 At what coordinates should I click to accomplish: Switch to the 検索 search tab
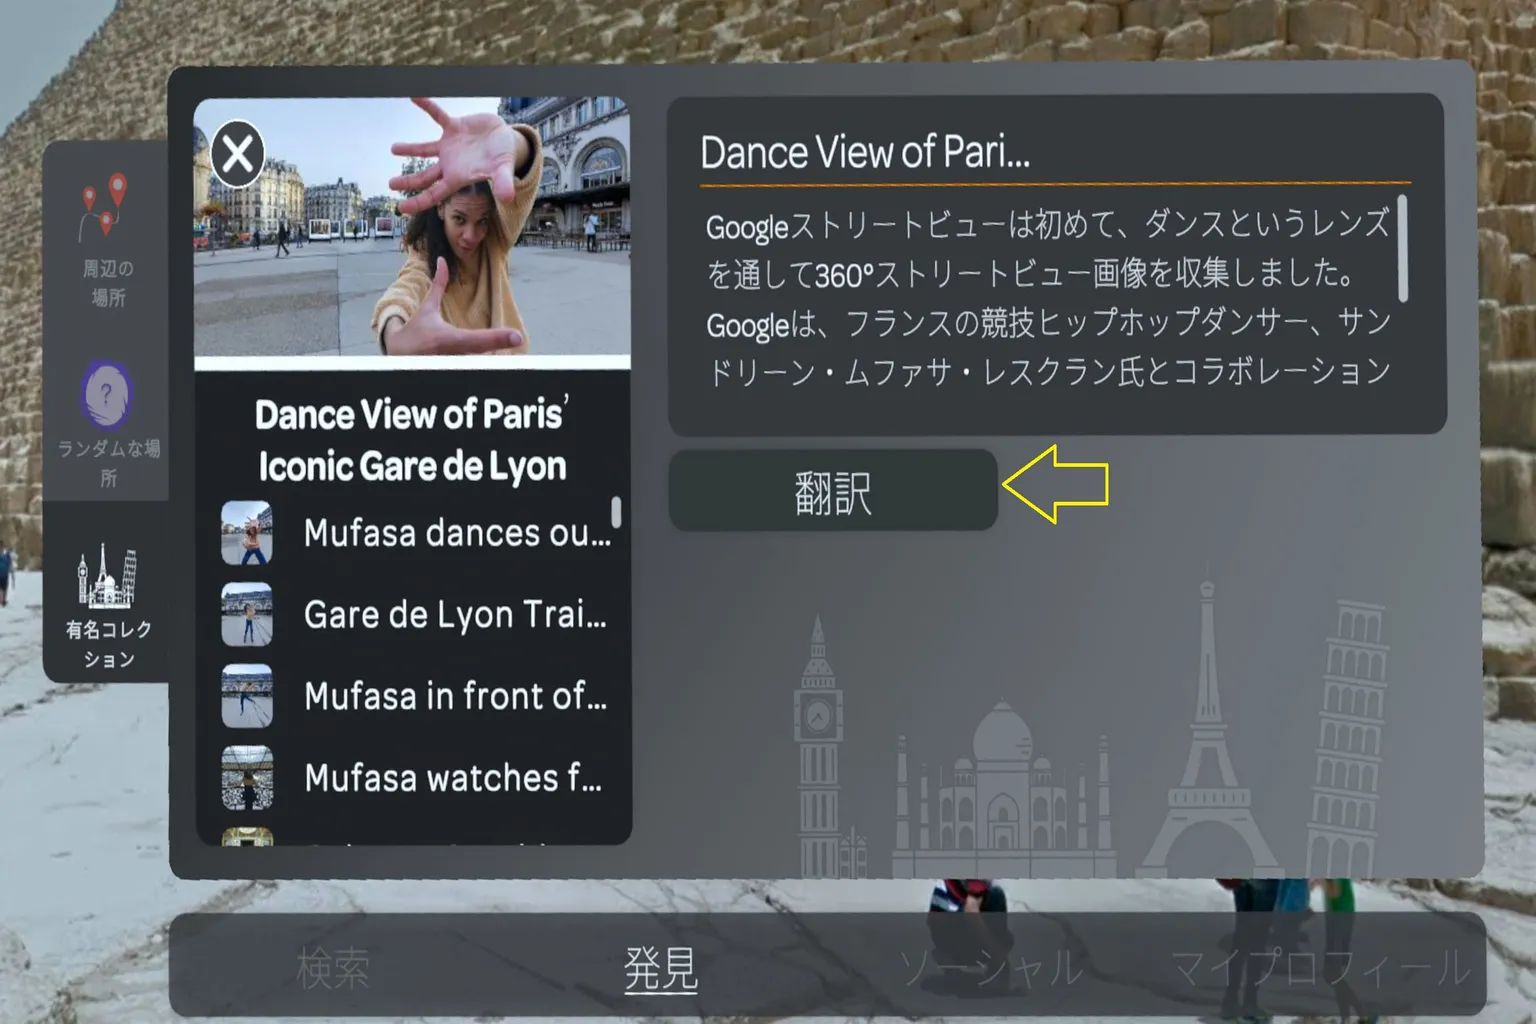point(333,968)
